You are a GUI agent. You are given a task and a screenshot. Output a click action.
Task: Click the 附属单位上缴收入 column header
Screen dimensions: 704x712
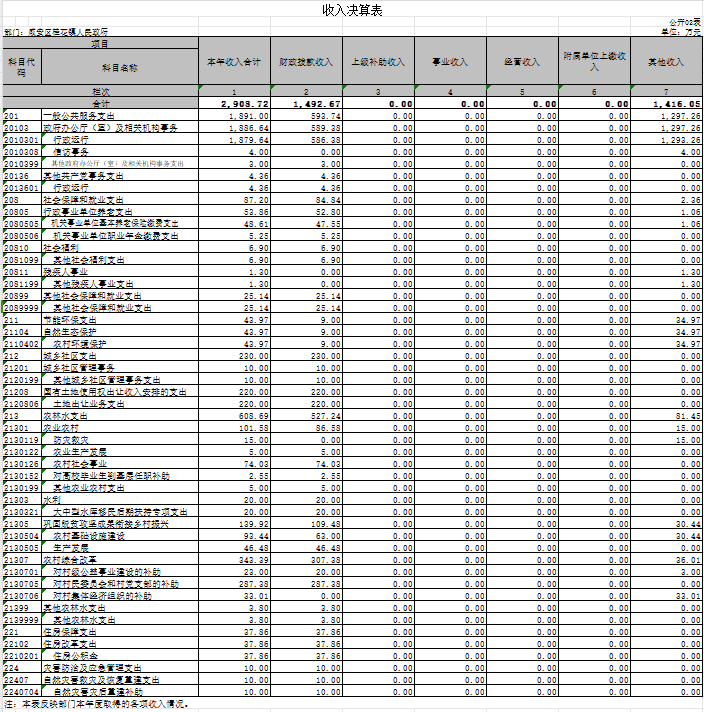tap(595, 61)
